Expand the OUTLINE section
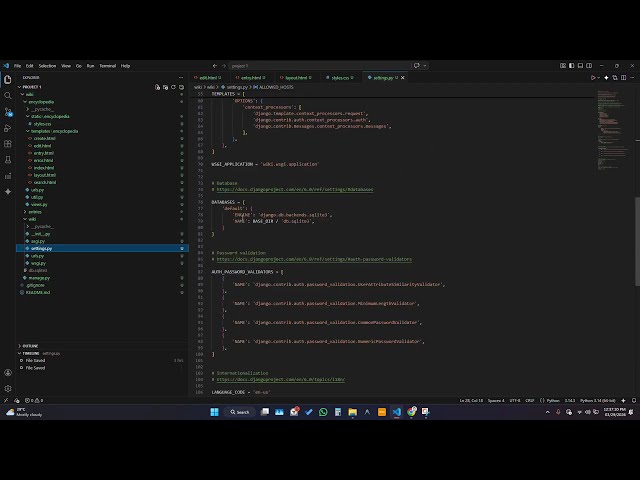The height and width of the screenshot is (480, 640). pyautogui.click(x=30, y=346)
